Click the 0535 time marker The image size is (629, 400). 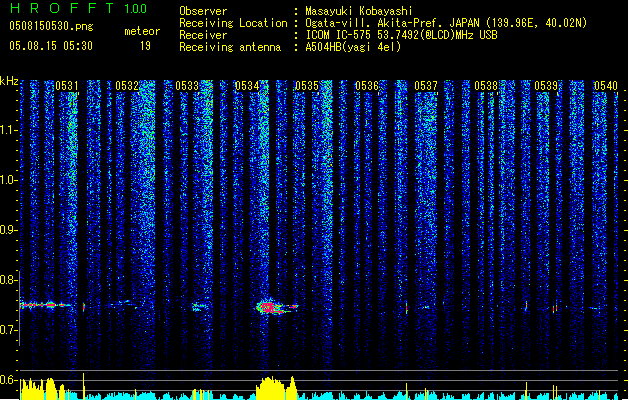[x=307, y=86]
